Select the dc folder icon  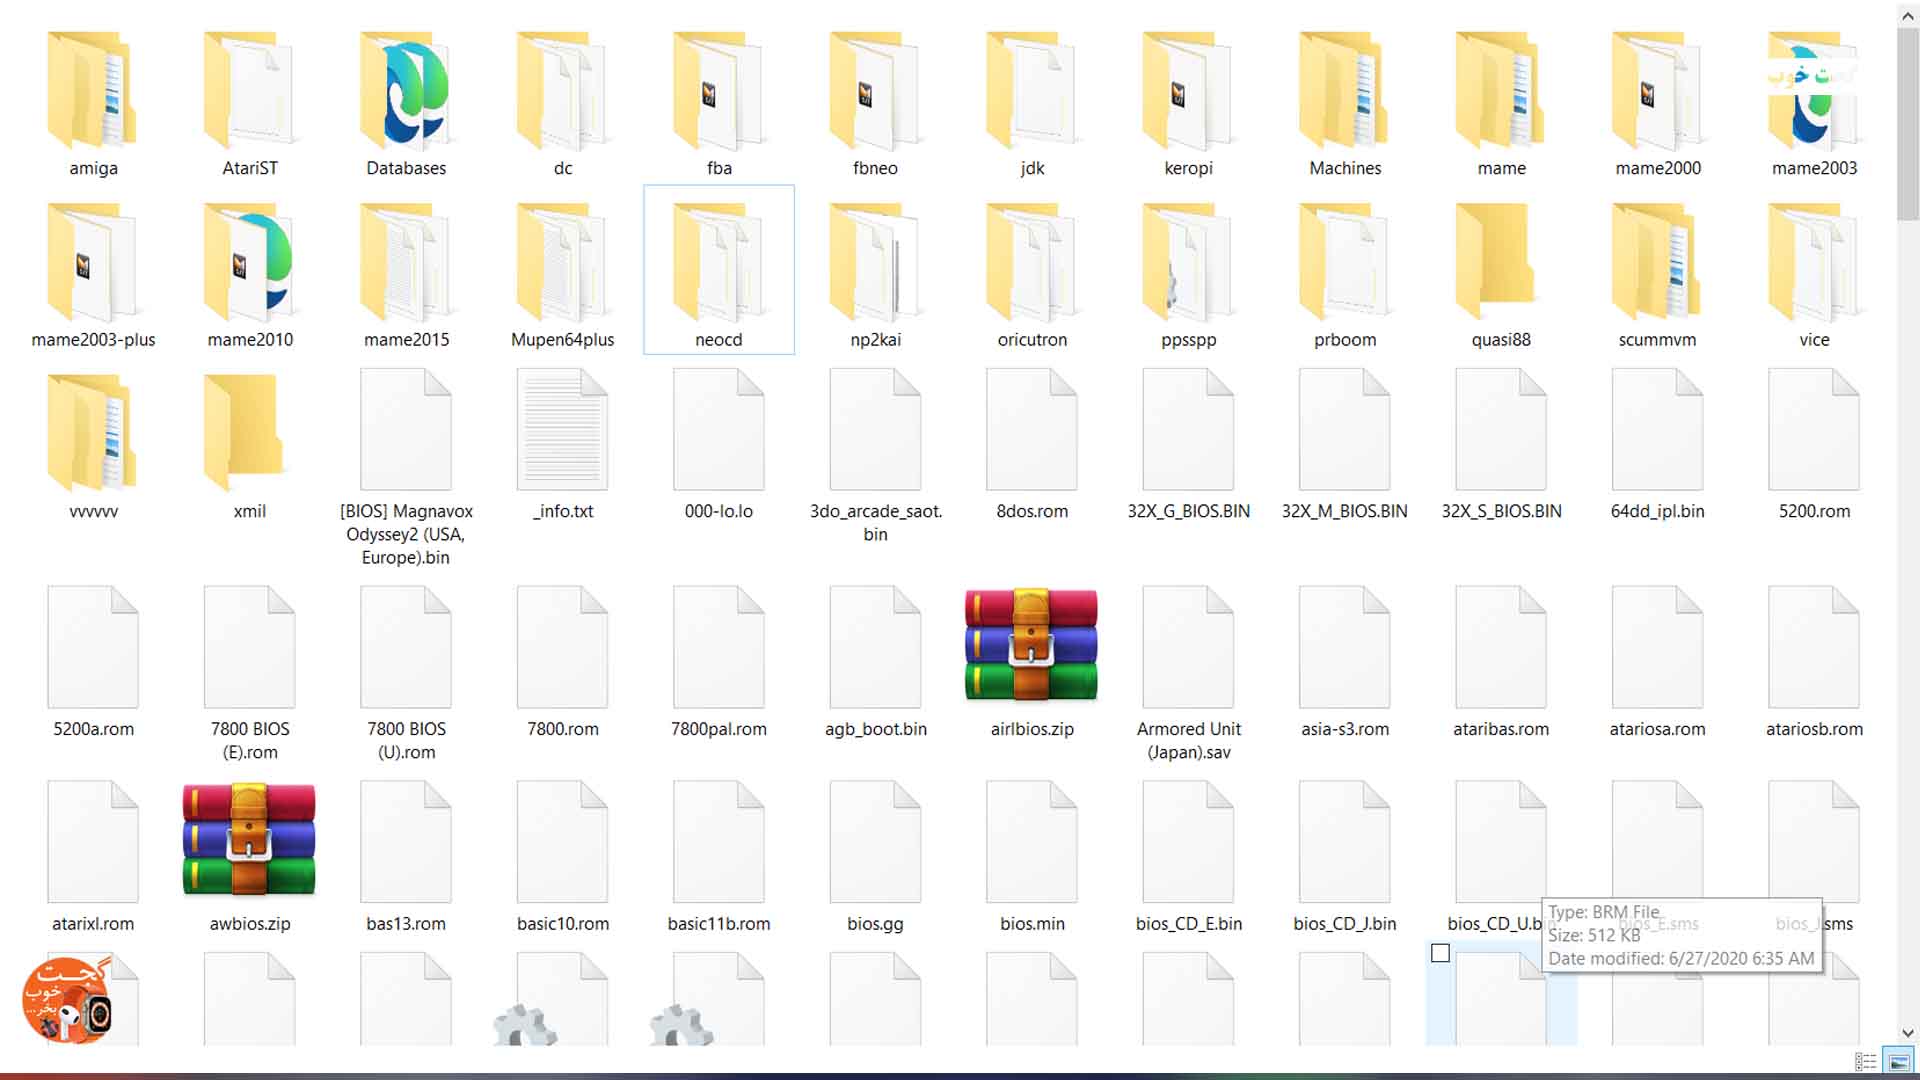click(562, 90)
